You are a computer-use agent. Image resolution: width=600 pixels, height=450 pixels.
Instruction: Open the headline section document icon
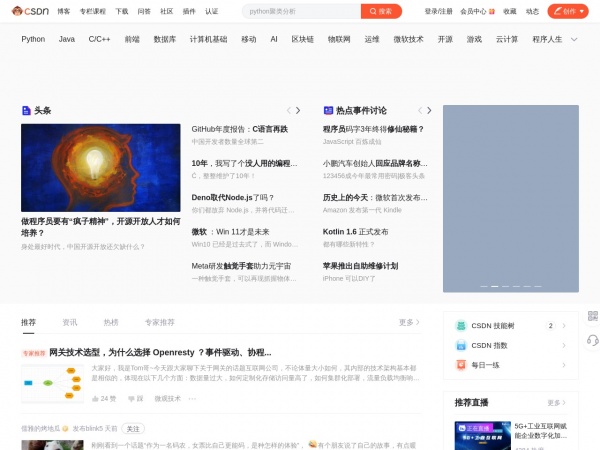[26, 111]
